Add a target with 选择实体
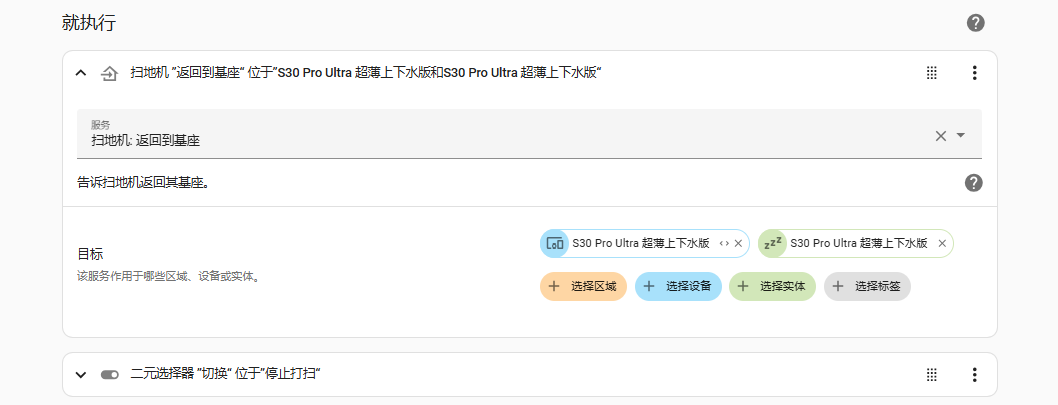Screen dimensions: 1058x405 [772, 286]
